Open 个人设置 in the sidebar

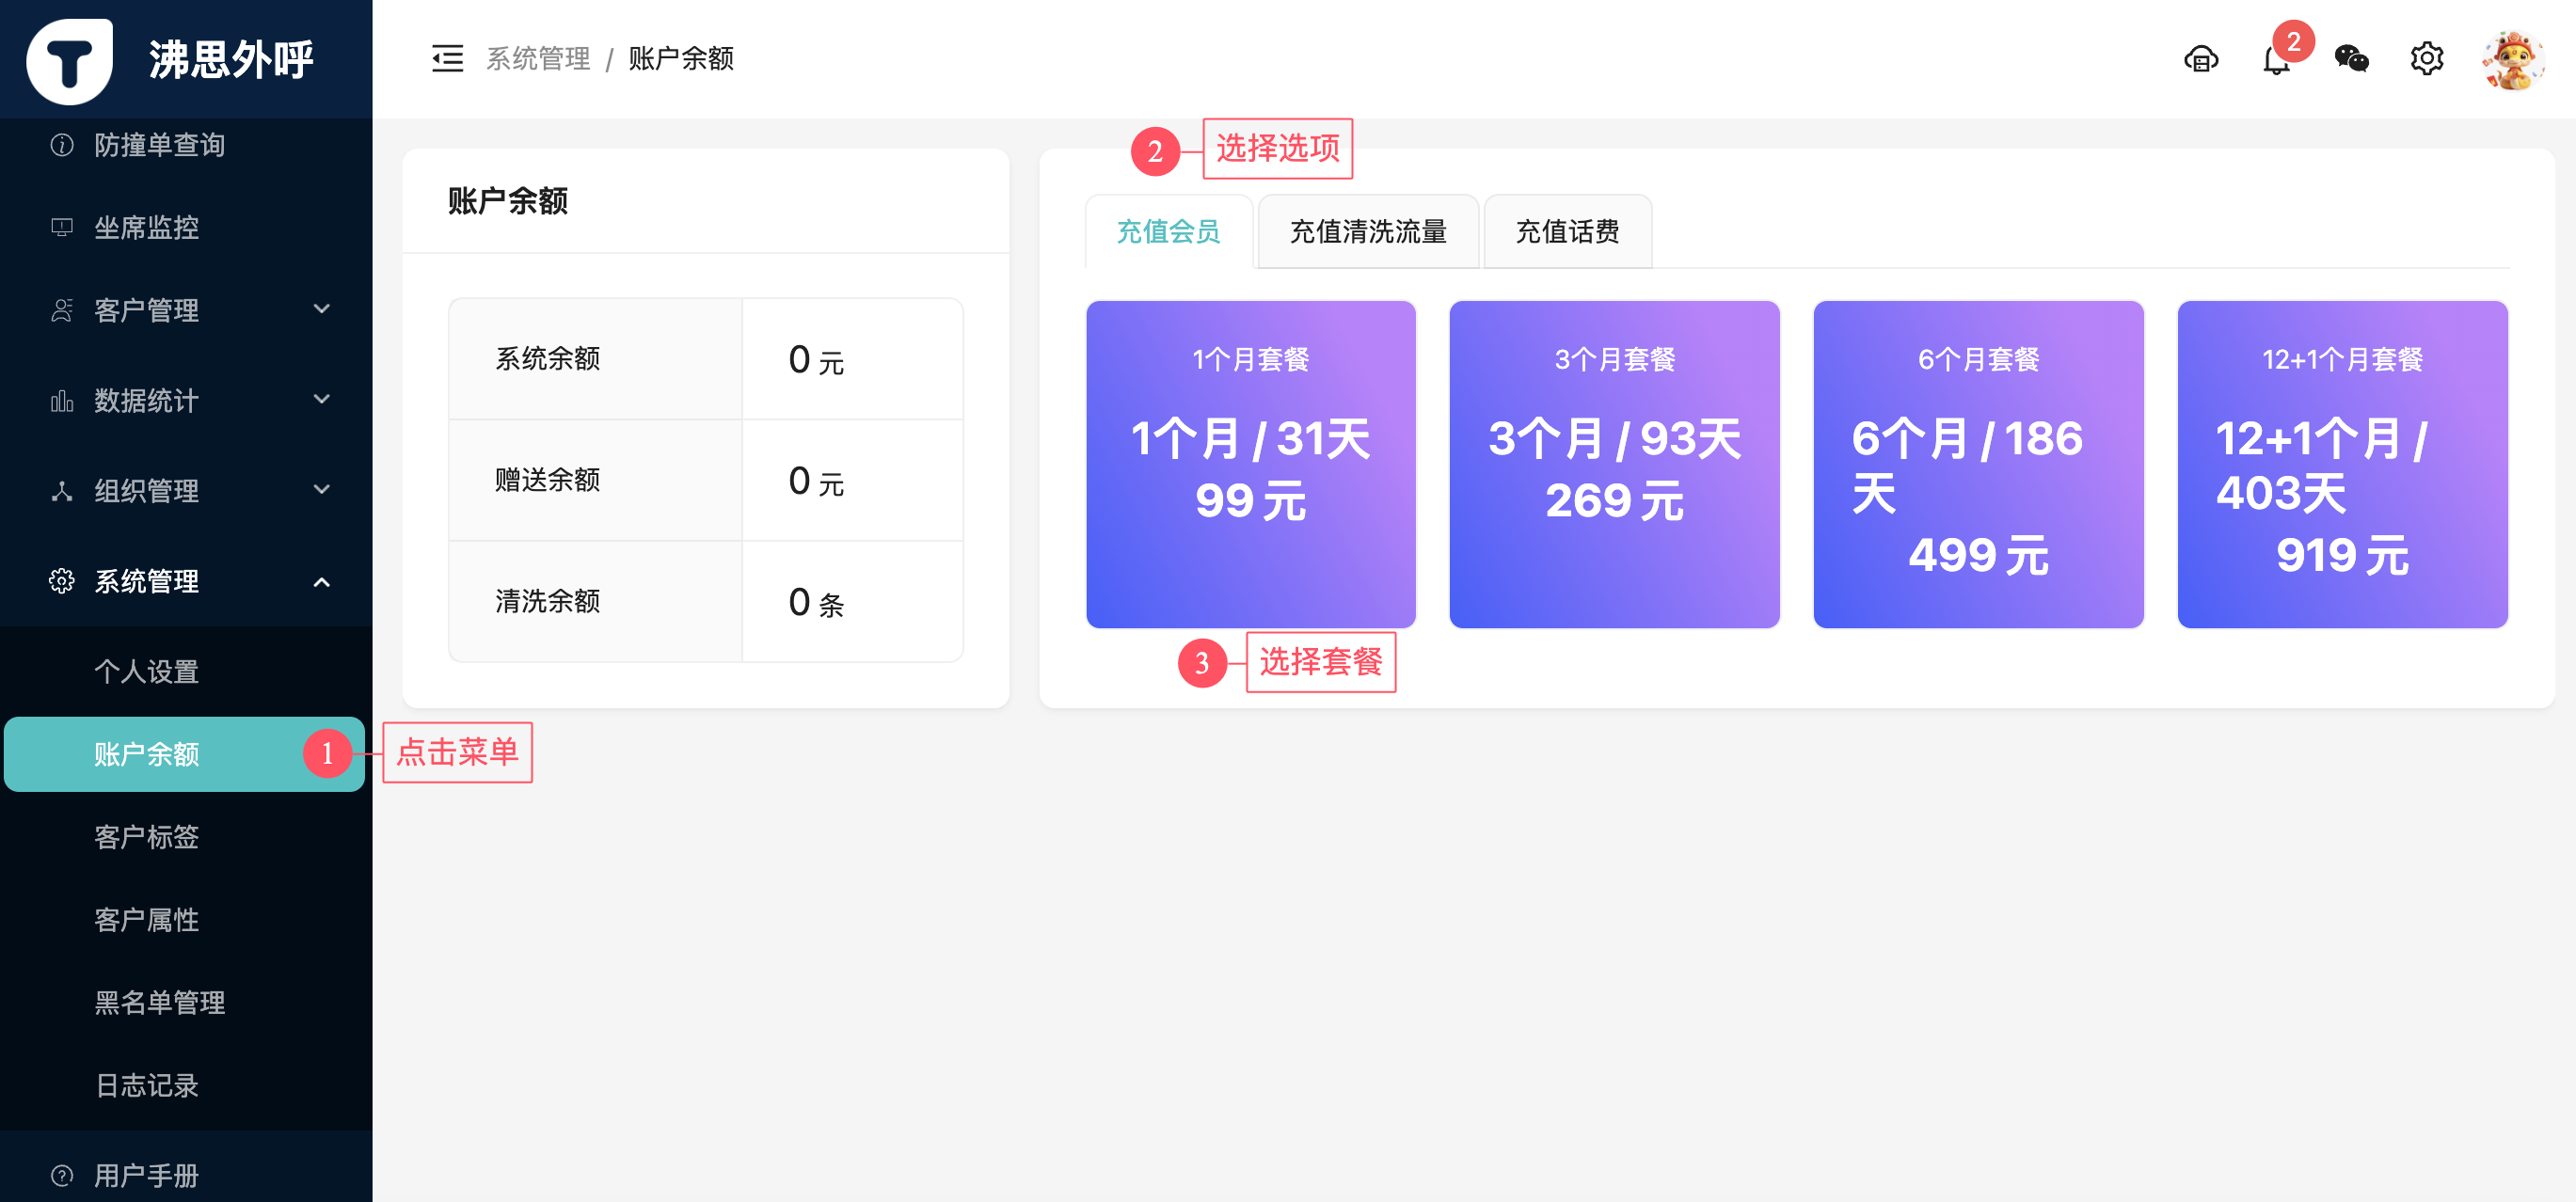coord(147,671)
